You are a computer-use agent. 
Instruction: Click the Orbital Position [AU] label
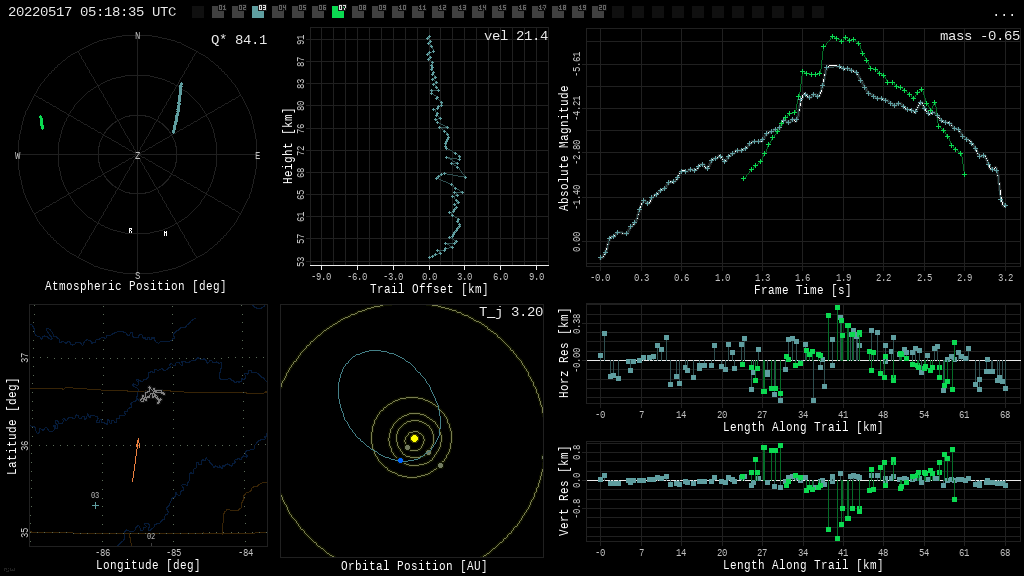[x=414, y=566]
